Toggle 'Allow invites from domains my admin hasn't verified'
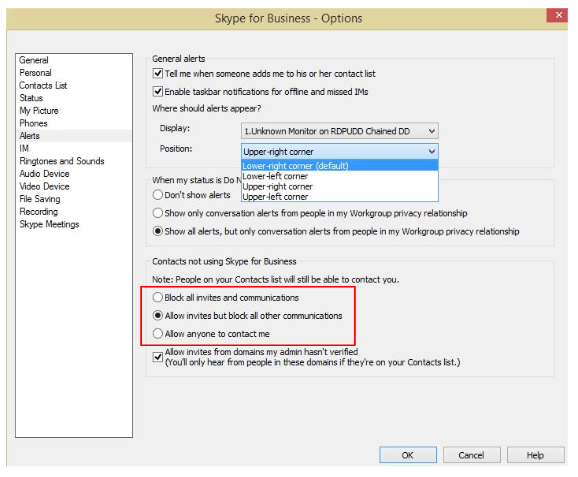578x477 pixels. (x=158, y=357)
